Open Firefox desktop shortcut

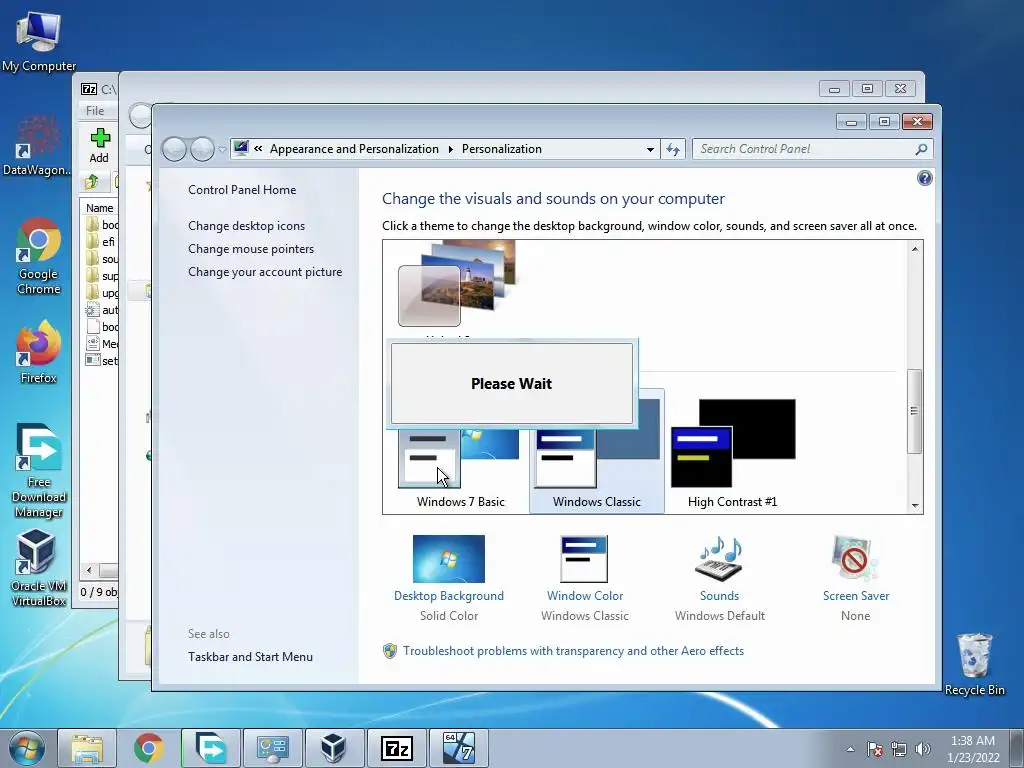click(39, 351)
